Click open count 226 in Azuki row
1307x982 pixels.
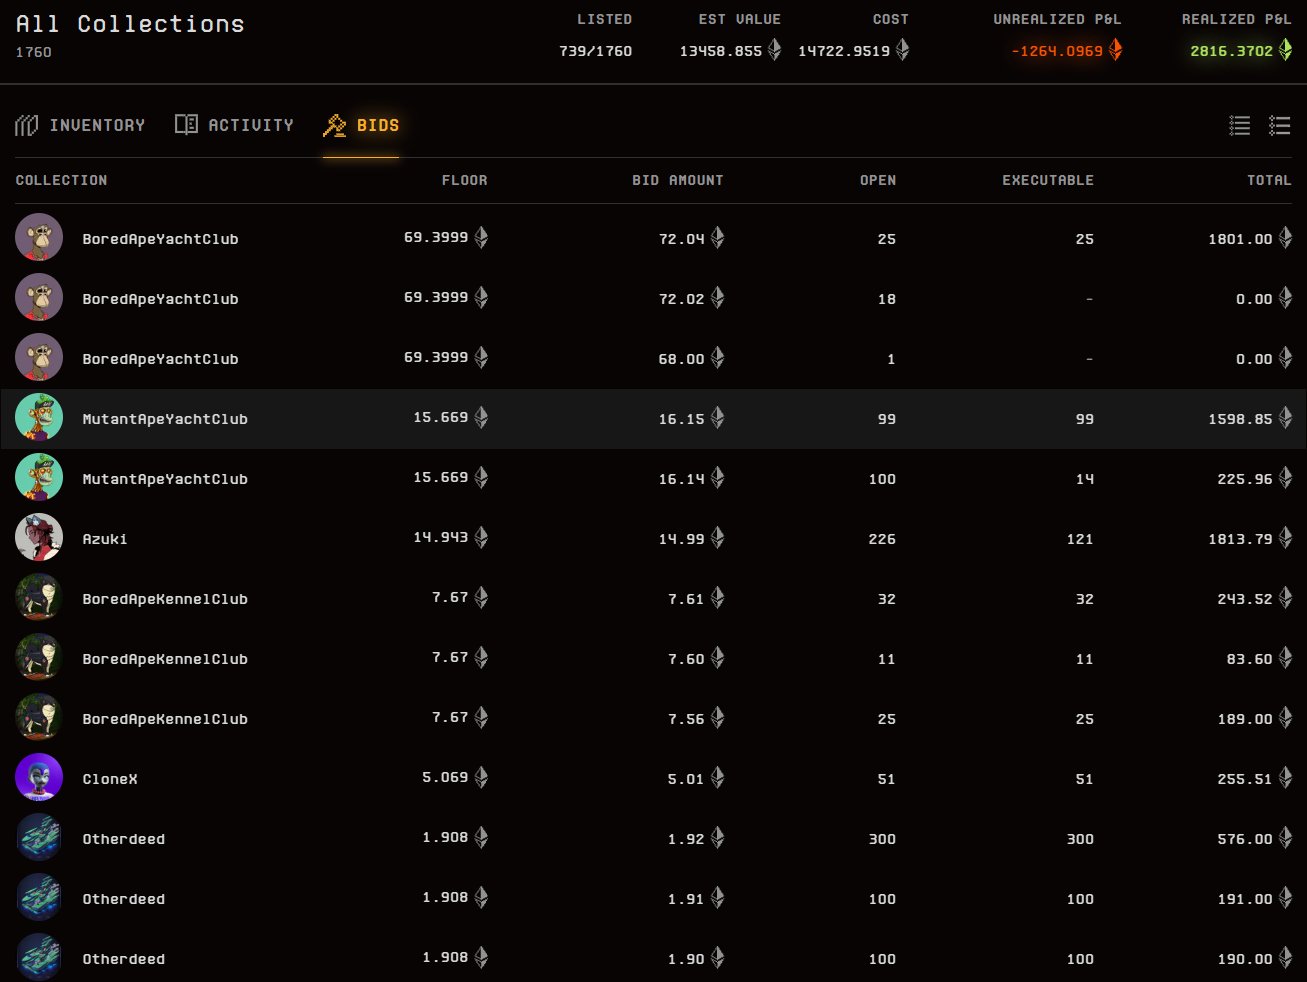tap(882, 539)
